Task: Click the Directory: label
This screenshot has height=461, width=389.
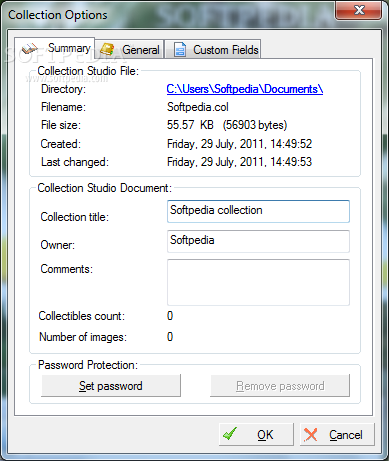Action: coord(63,89)
